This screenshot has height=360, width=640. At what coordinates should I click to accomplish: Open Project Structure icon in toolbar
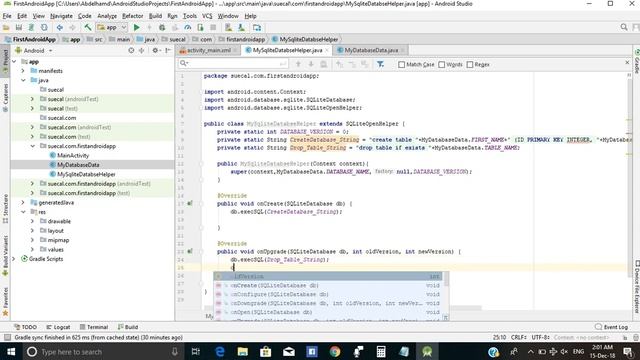click(x=257, y=27)
